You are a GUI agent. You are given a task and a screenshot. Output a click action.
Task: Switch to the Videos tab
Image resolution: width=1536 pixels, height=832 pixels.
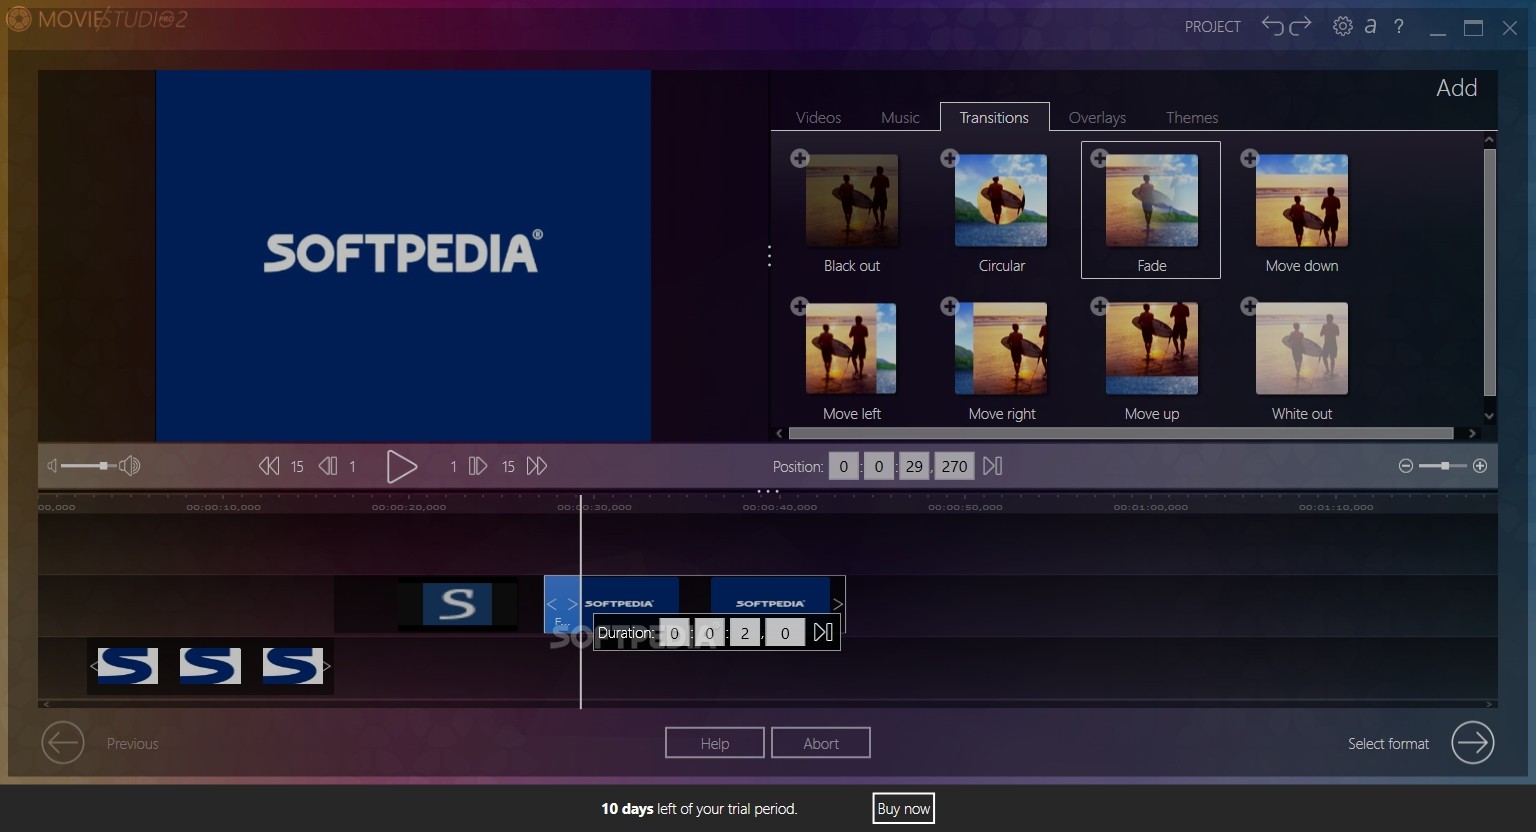point(818,117)
